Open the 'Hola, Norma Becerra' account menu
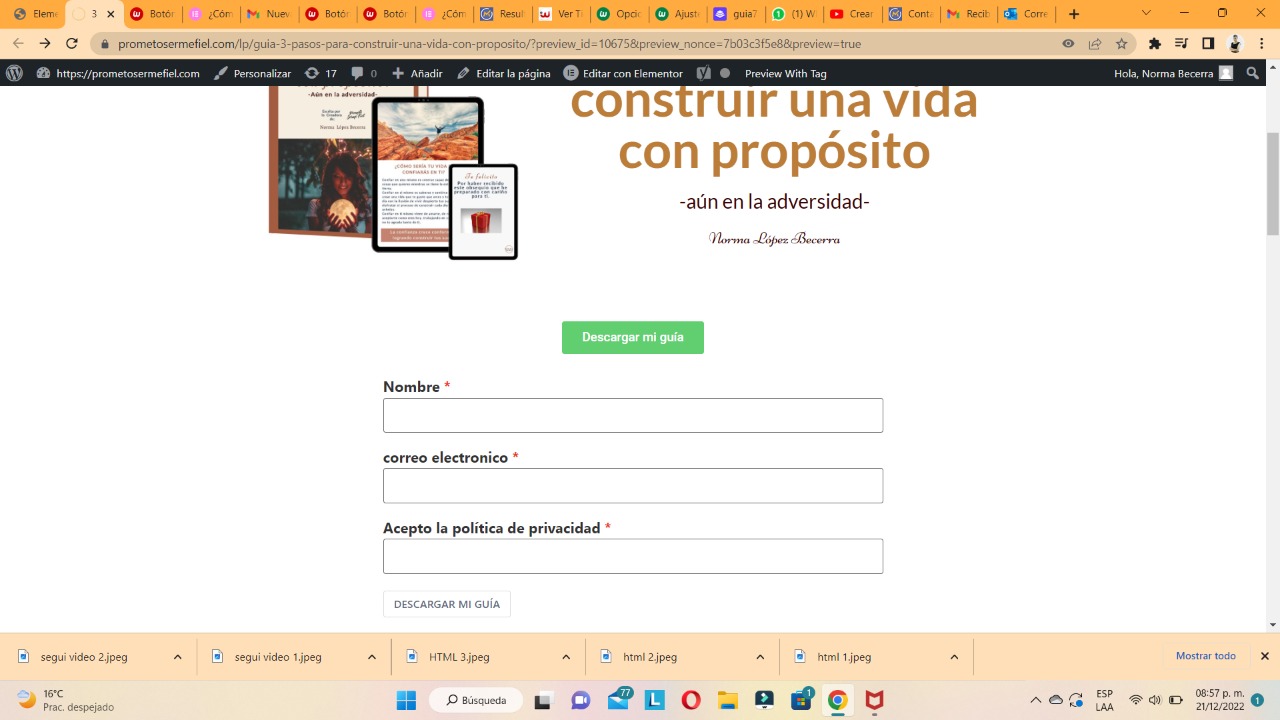 [1173, 73]
